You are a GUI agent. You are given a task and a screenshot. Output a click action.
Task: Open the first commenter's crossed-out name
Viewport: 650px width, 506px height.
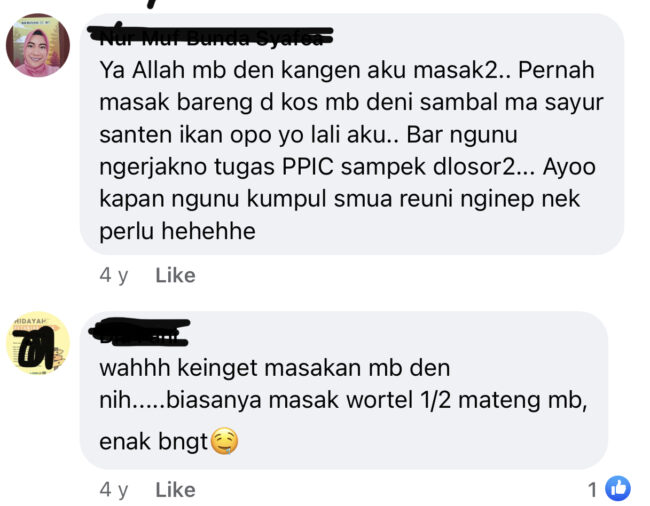click(x=211, y=36)
